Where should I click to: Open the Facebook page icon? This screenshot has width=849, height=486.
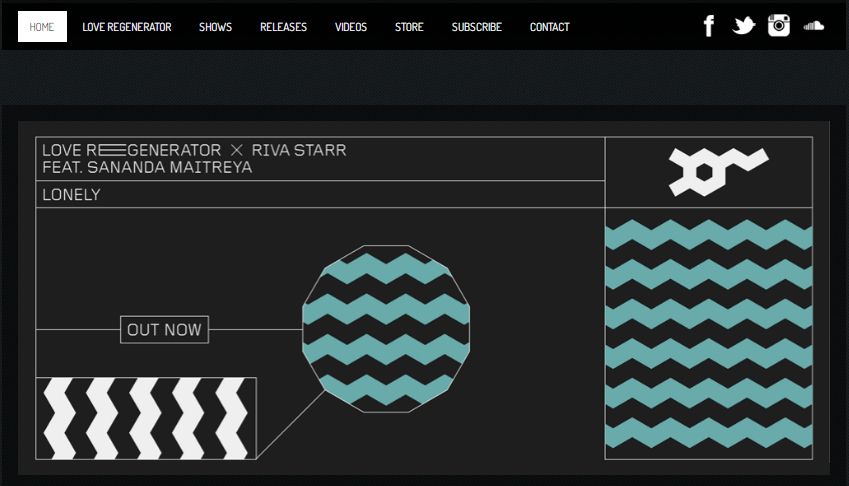coord(709,25)
